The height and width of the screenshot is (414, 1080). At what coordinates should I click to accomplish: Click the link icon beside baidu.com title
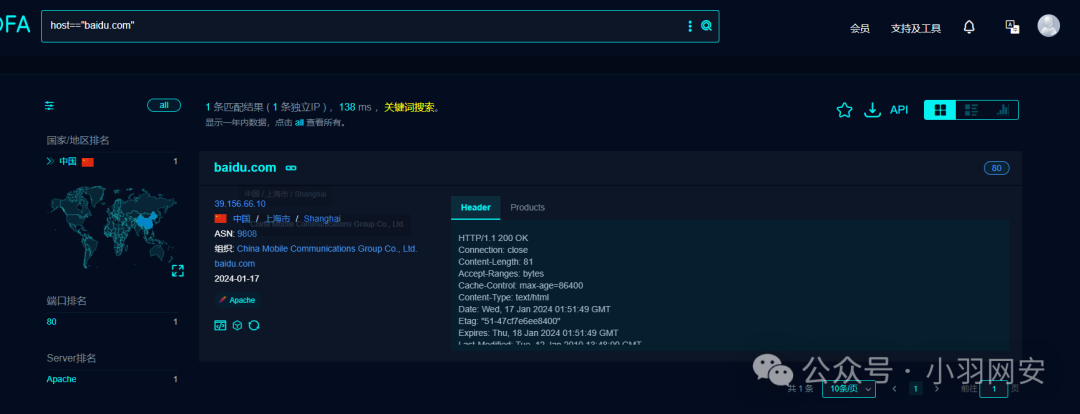tap(291, 168)
